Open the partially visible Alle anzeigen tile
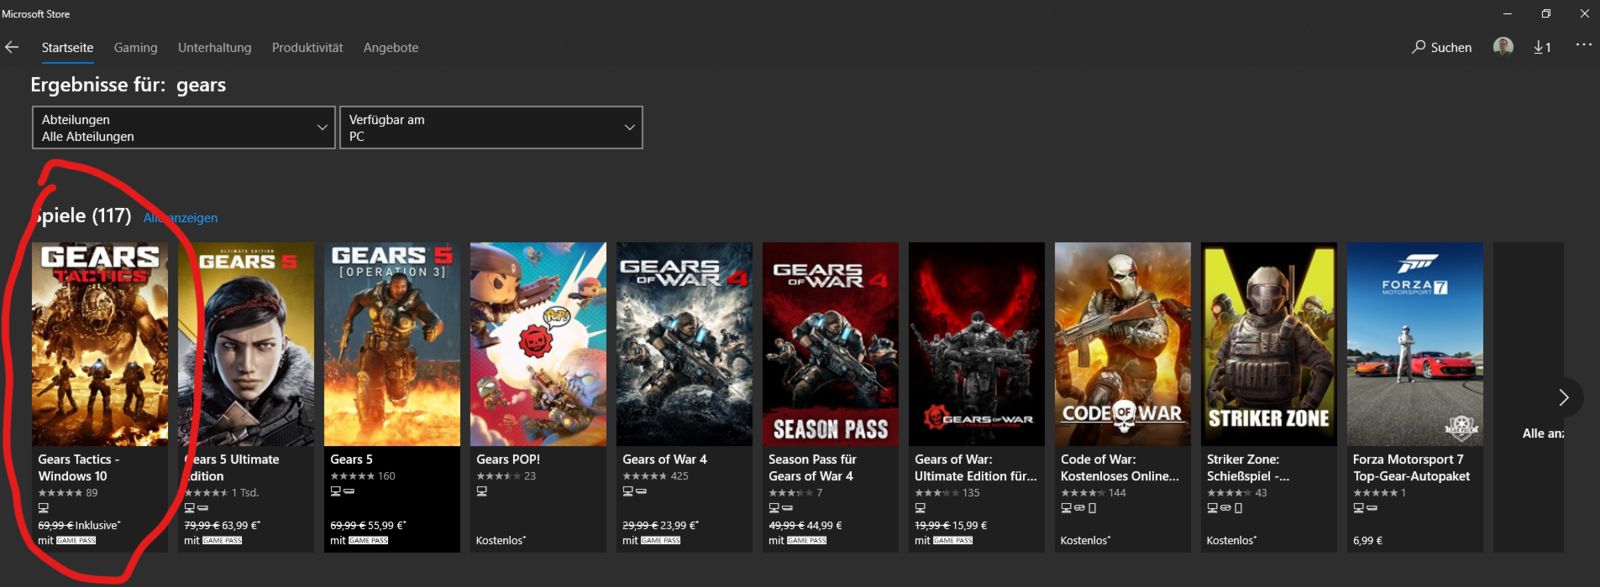Image resolution: width=1600 pixels, height=587 pixels. pos(1528,397)
